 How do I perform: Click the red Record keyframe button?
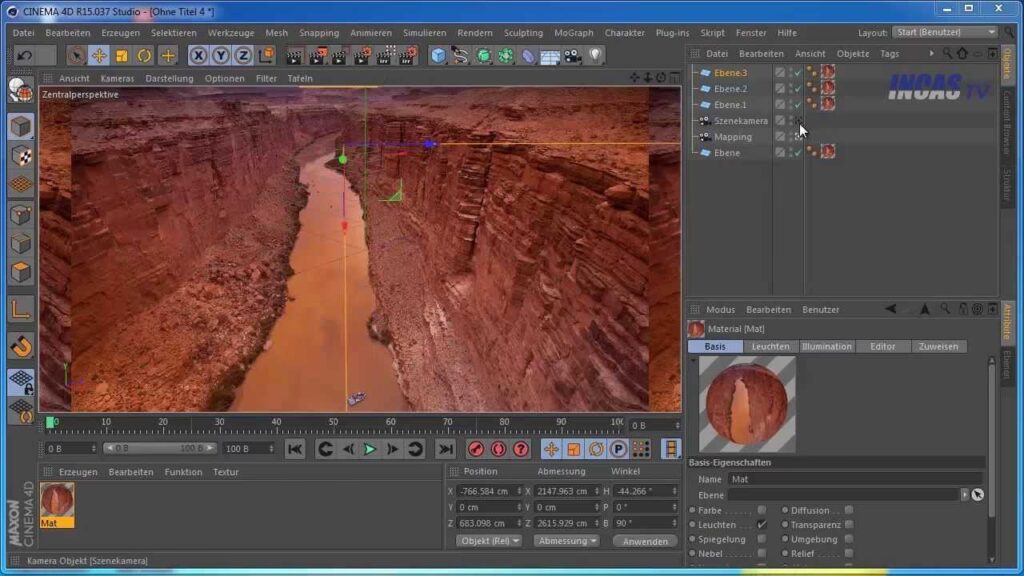pos(476,449)
